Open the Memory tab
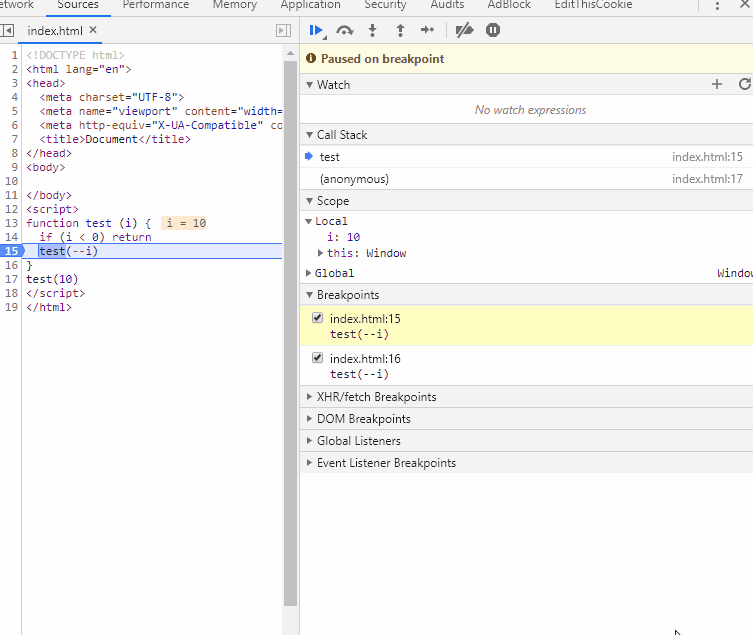 click(235, 5)
